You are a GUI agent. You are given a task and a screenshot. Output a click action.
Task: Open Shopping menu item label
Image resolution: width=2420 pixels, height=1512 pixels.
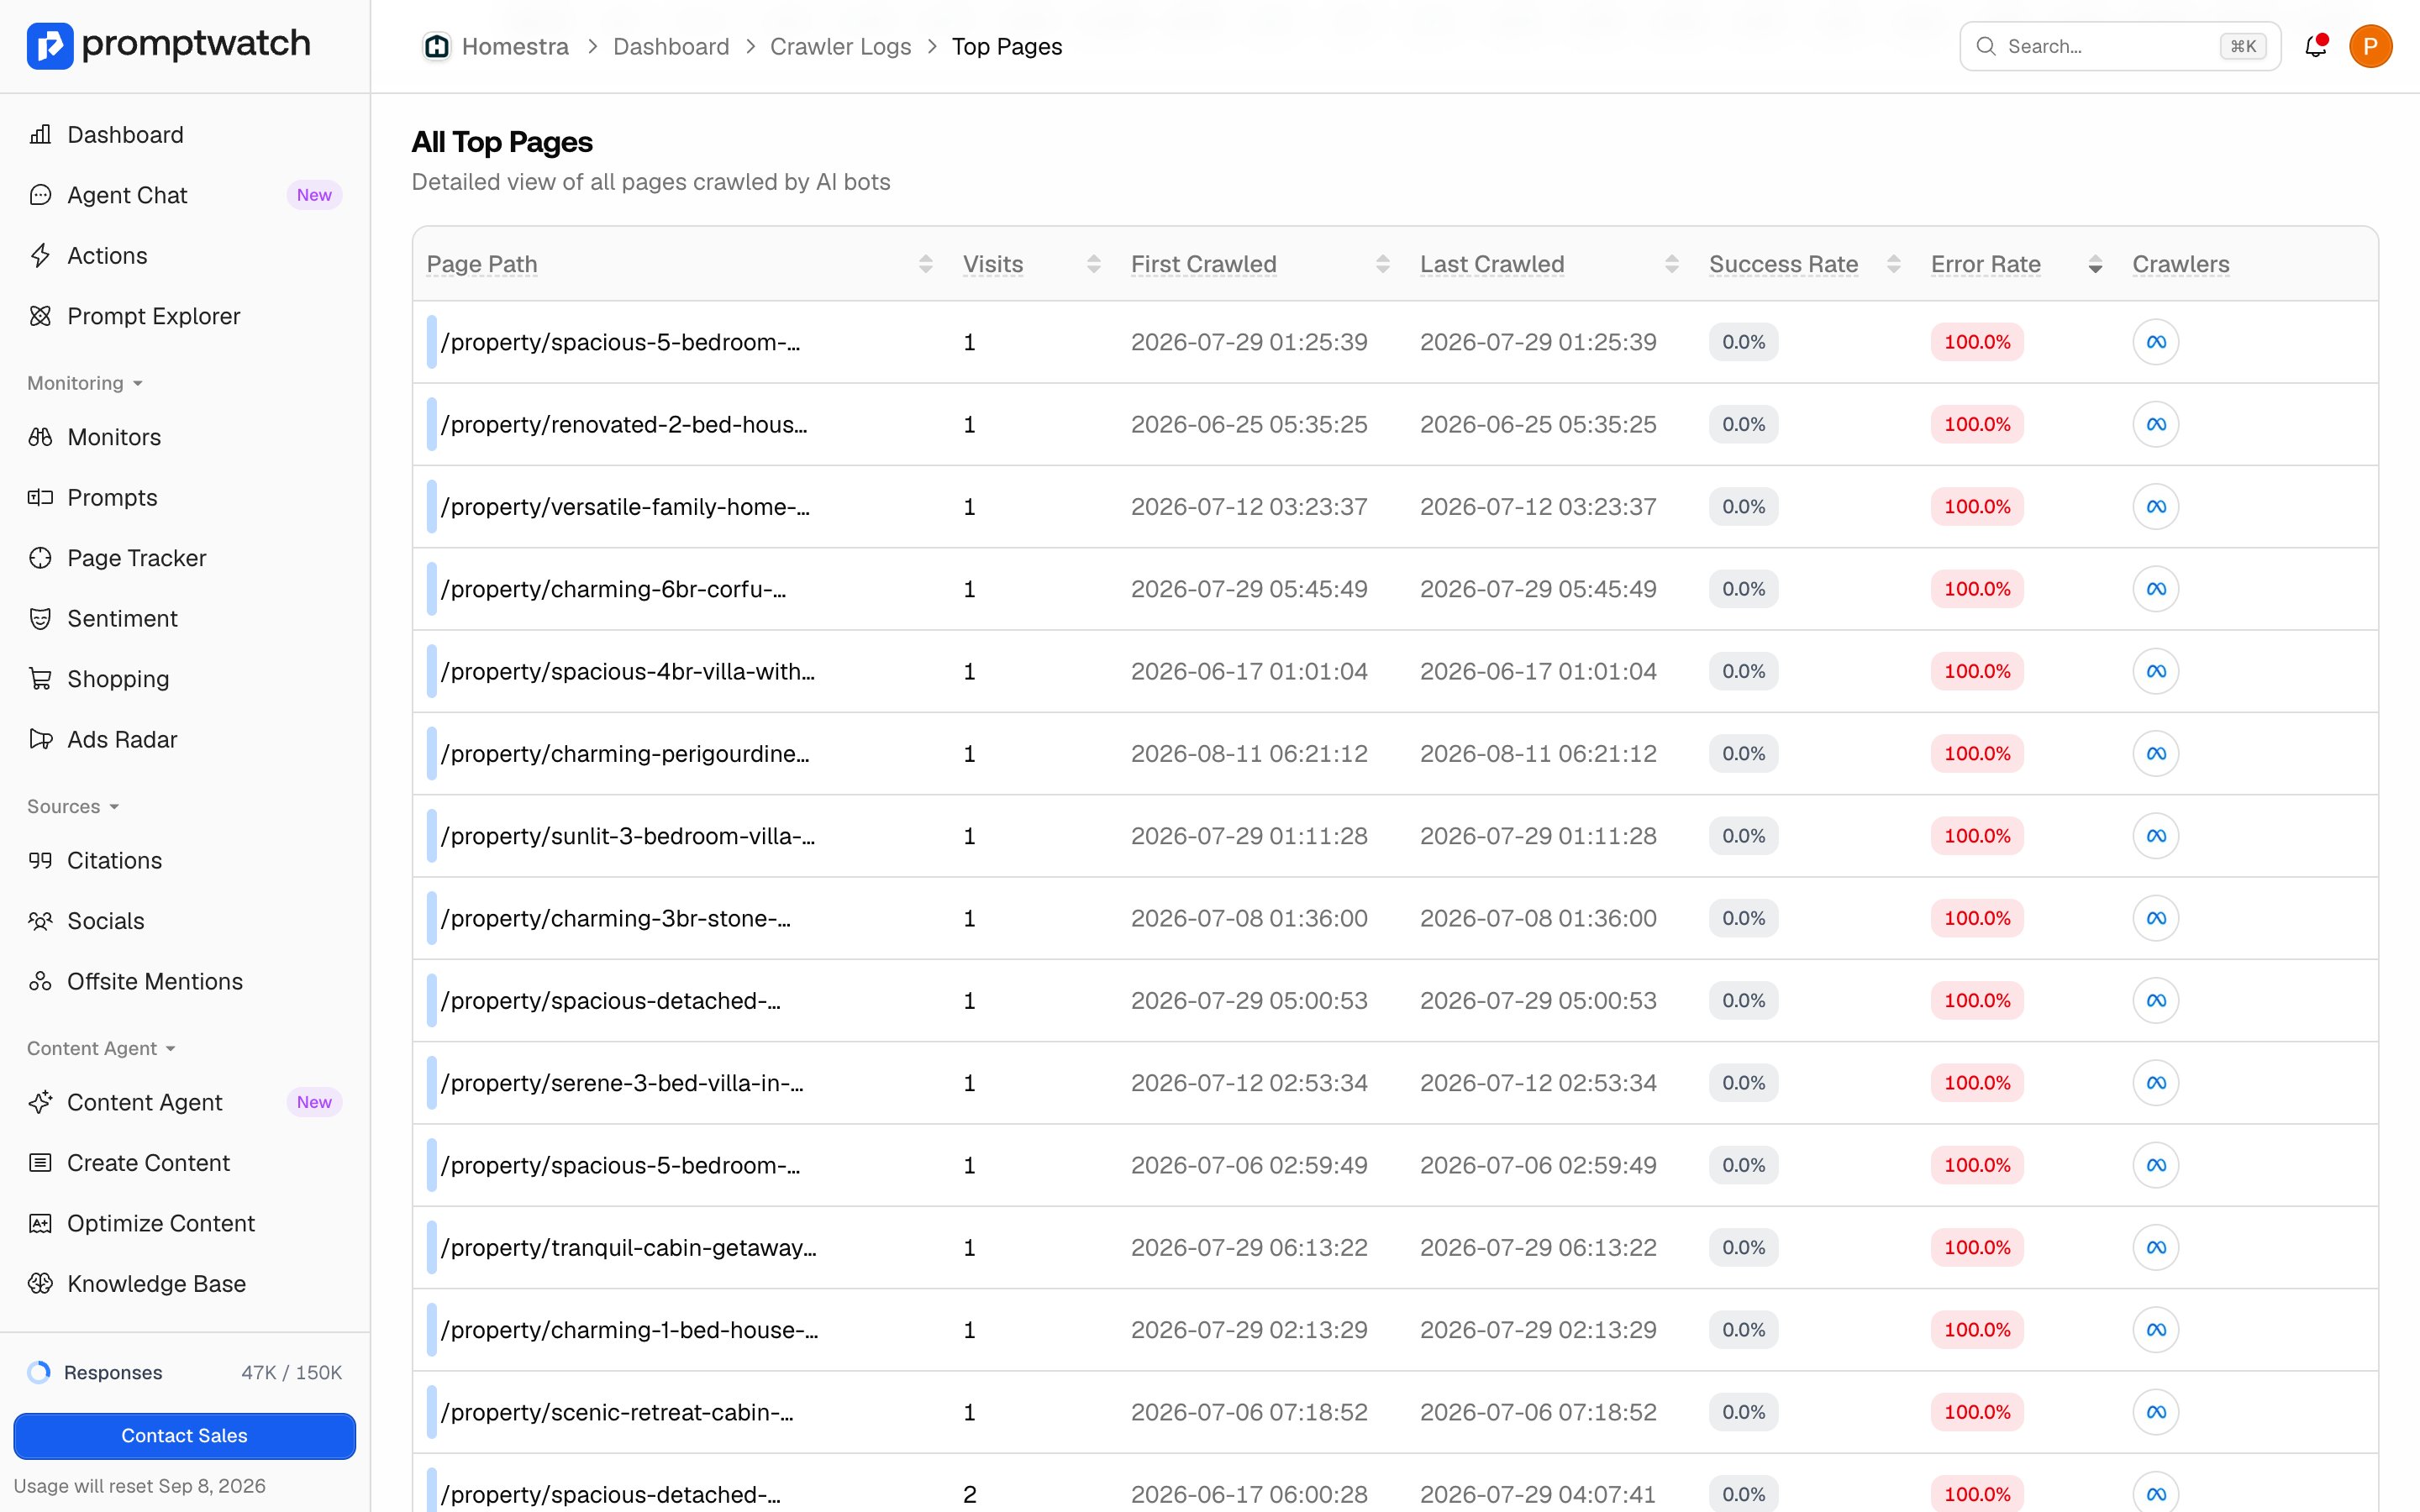pyautogui.click(x=118, y=679)
